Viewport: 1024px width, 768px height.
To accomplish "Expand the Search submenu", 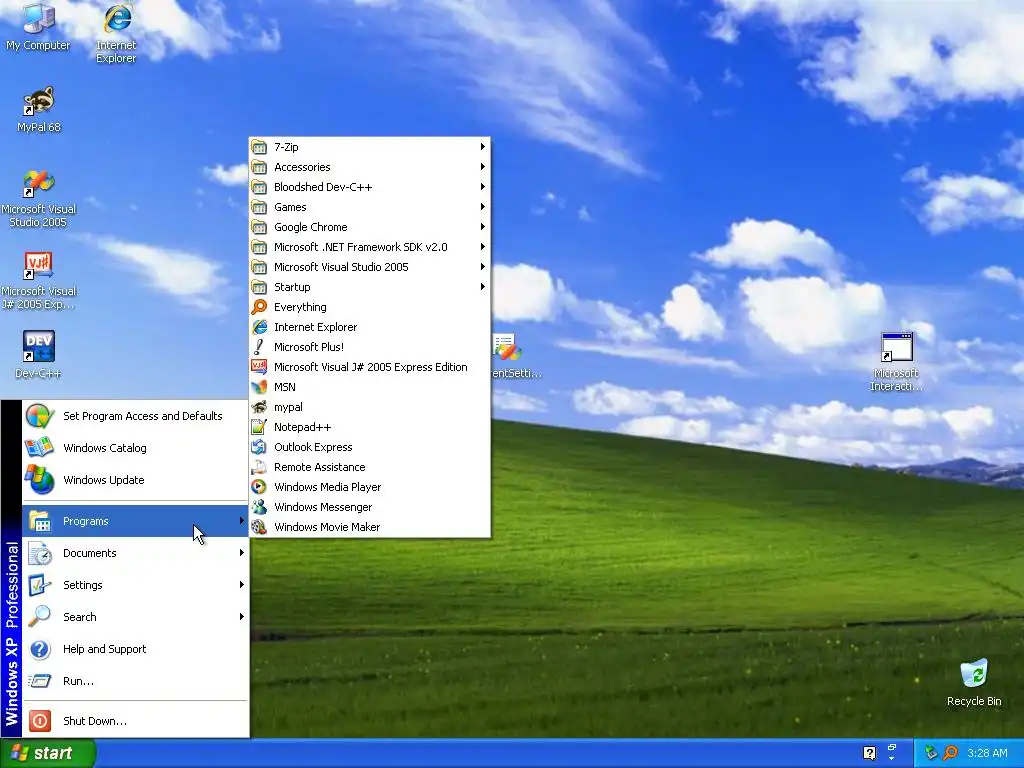I will click(135, 617).
